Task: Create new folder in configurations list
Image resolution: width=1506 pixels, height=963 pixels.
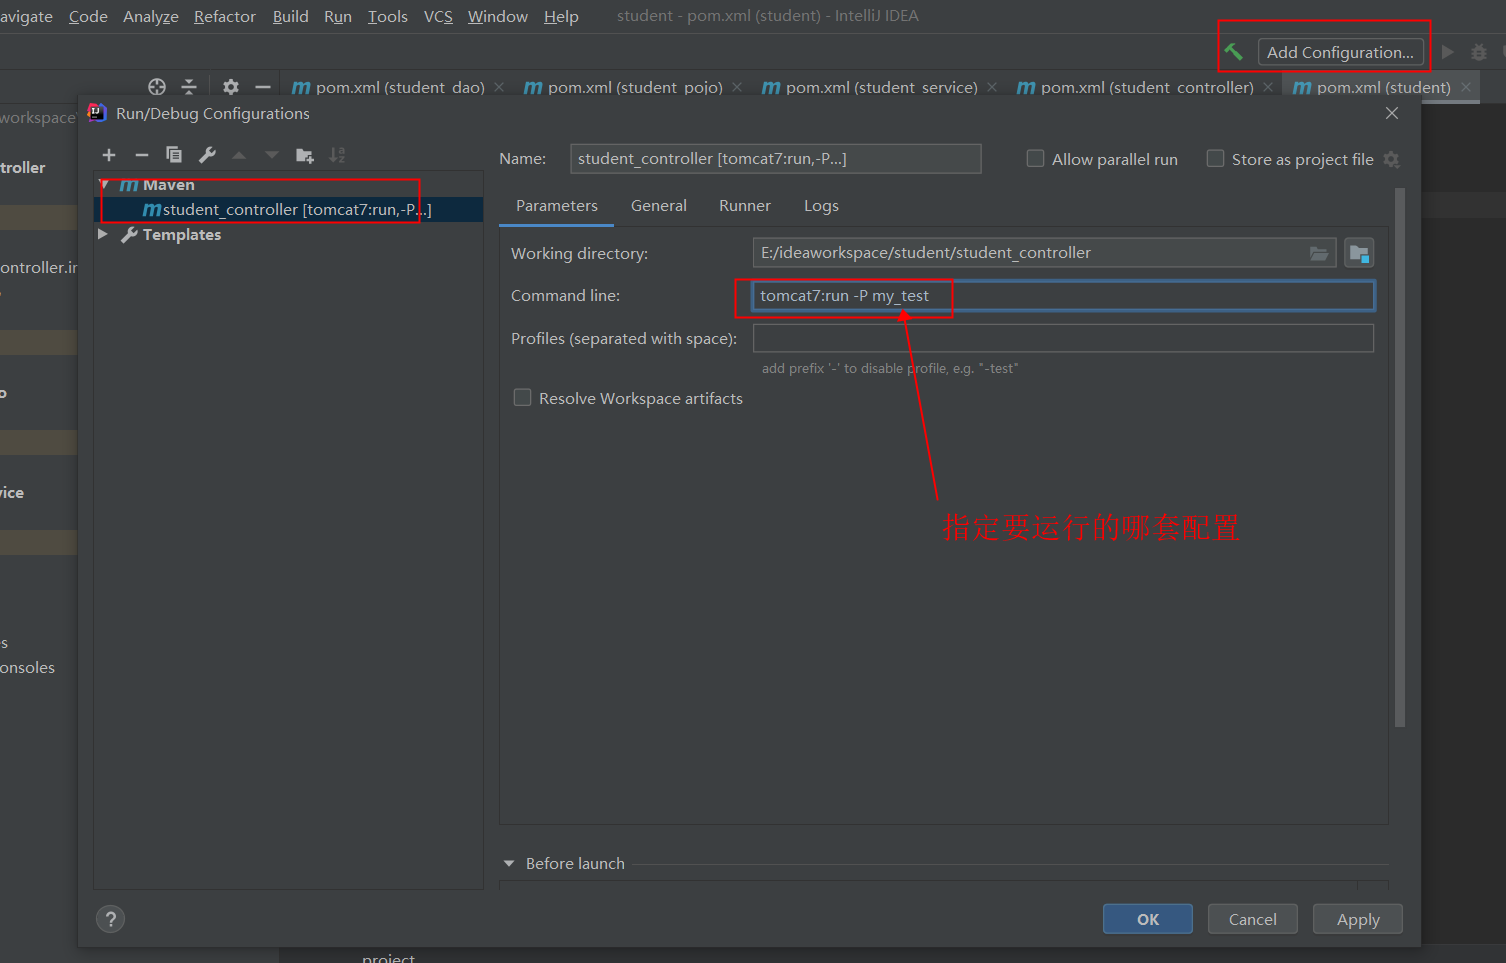Action: [305, 155]
